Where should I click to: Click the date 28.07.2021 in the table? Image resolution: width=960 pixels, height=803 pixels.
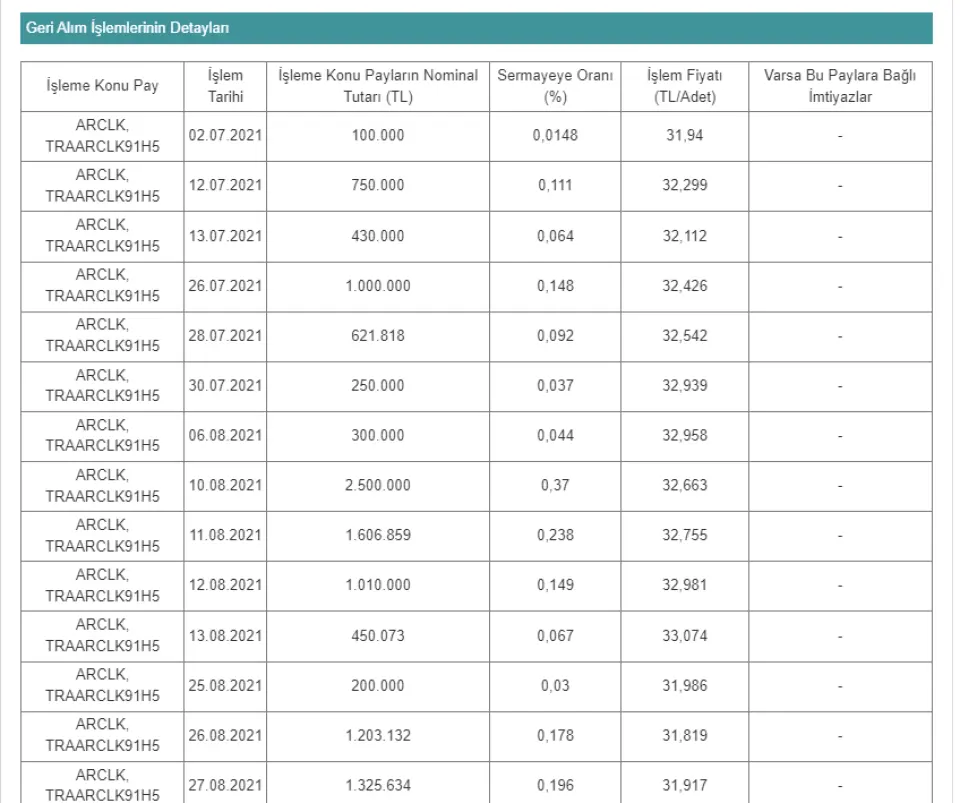(225, 336)
